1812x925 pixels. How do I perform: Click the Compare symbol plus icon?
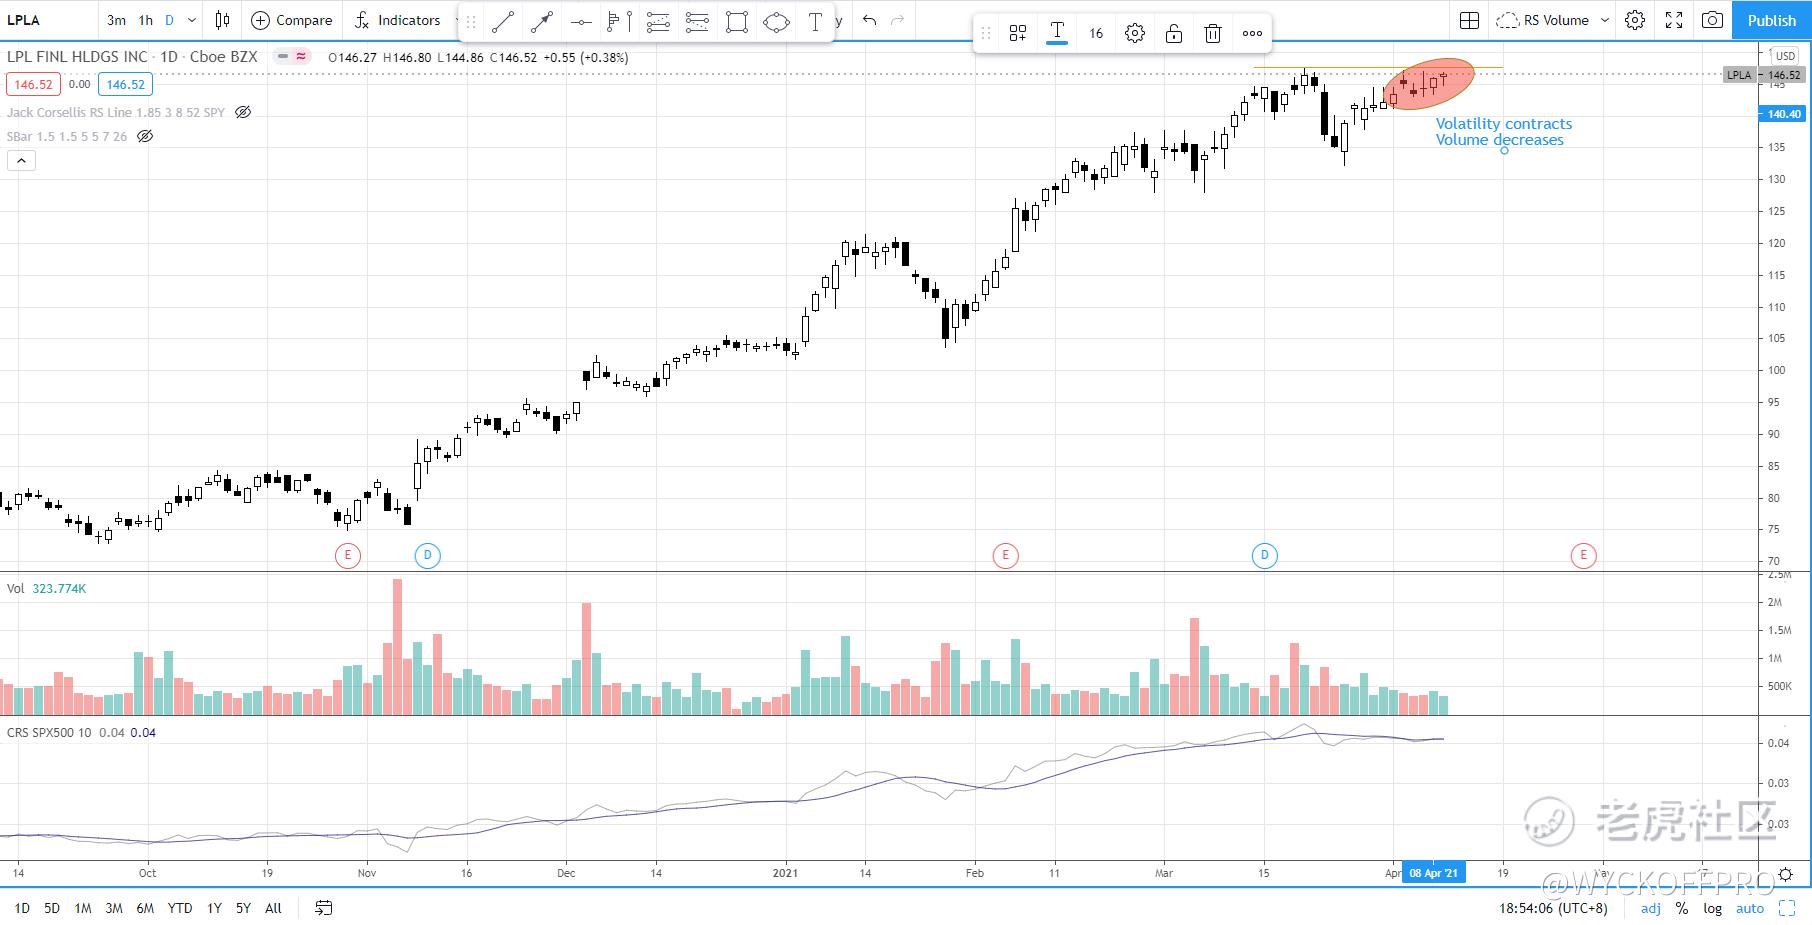tap(260, 20)
